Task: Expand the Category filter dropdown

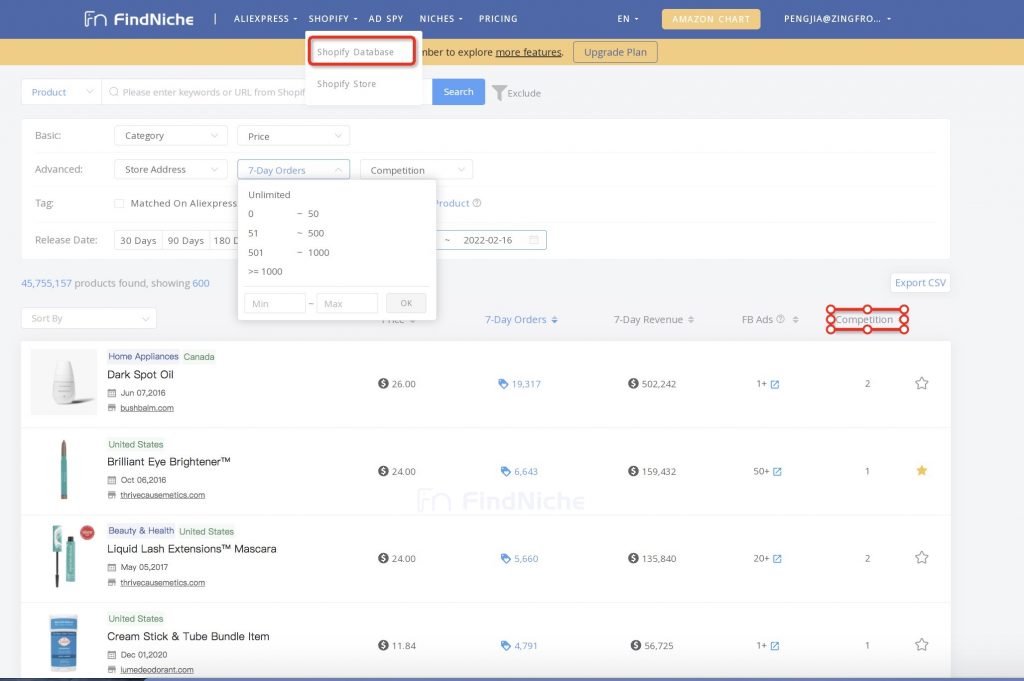Action: (x=170, y=136)
